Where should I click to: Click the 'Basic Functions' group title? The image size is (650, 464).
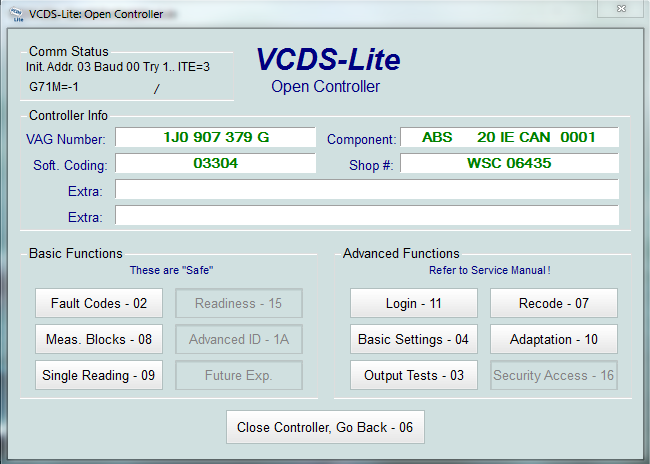coord(75,253)
